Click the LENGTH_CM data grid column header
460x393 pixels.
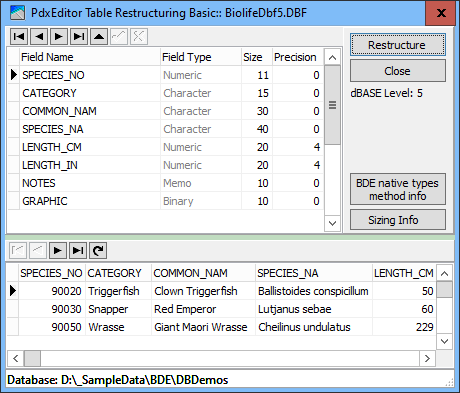[x=404, y=273]
